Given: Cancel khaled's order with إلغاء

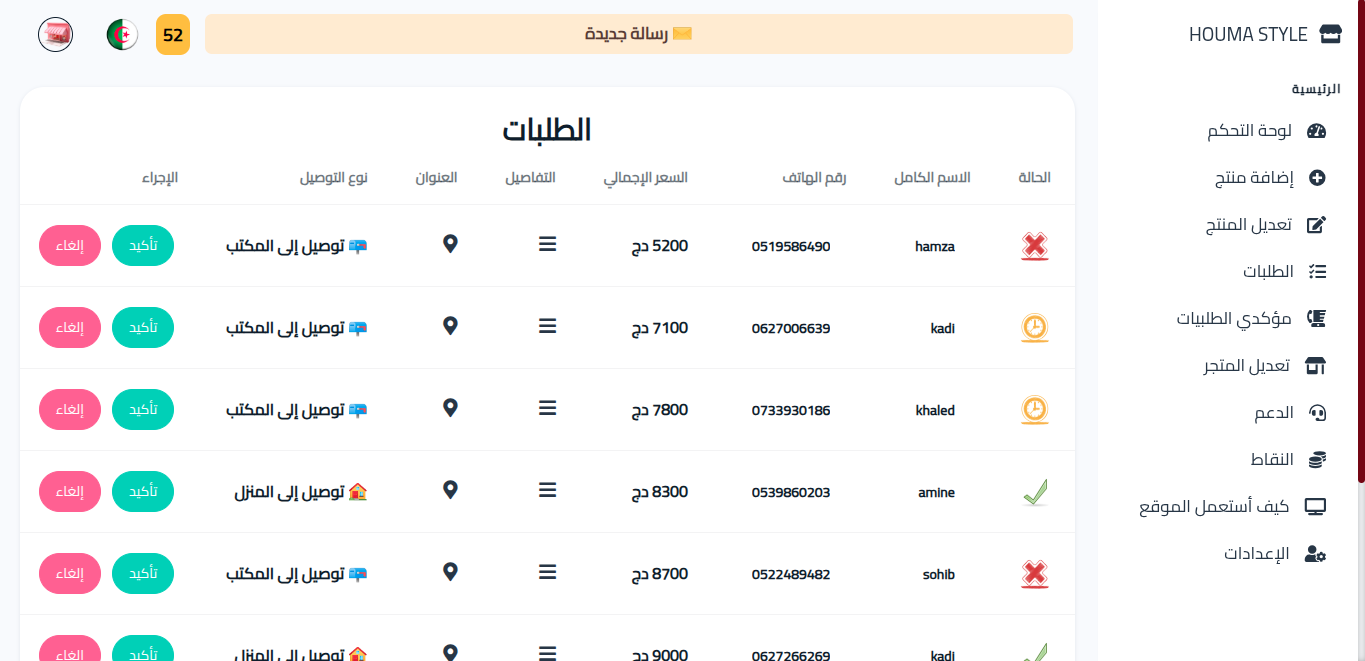Looking at the screenshot, I should [x=70, y=410].
